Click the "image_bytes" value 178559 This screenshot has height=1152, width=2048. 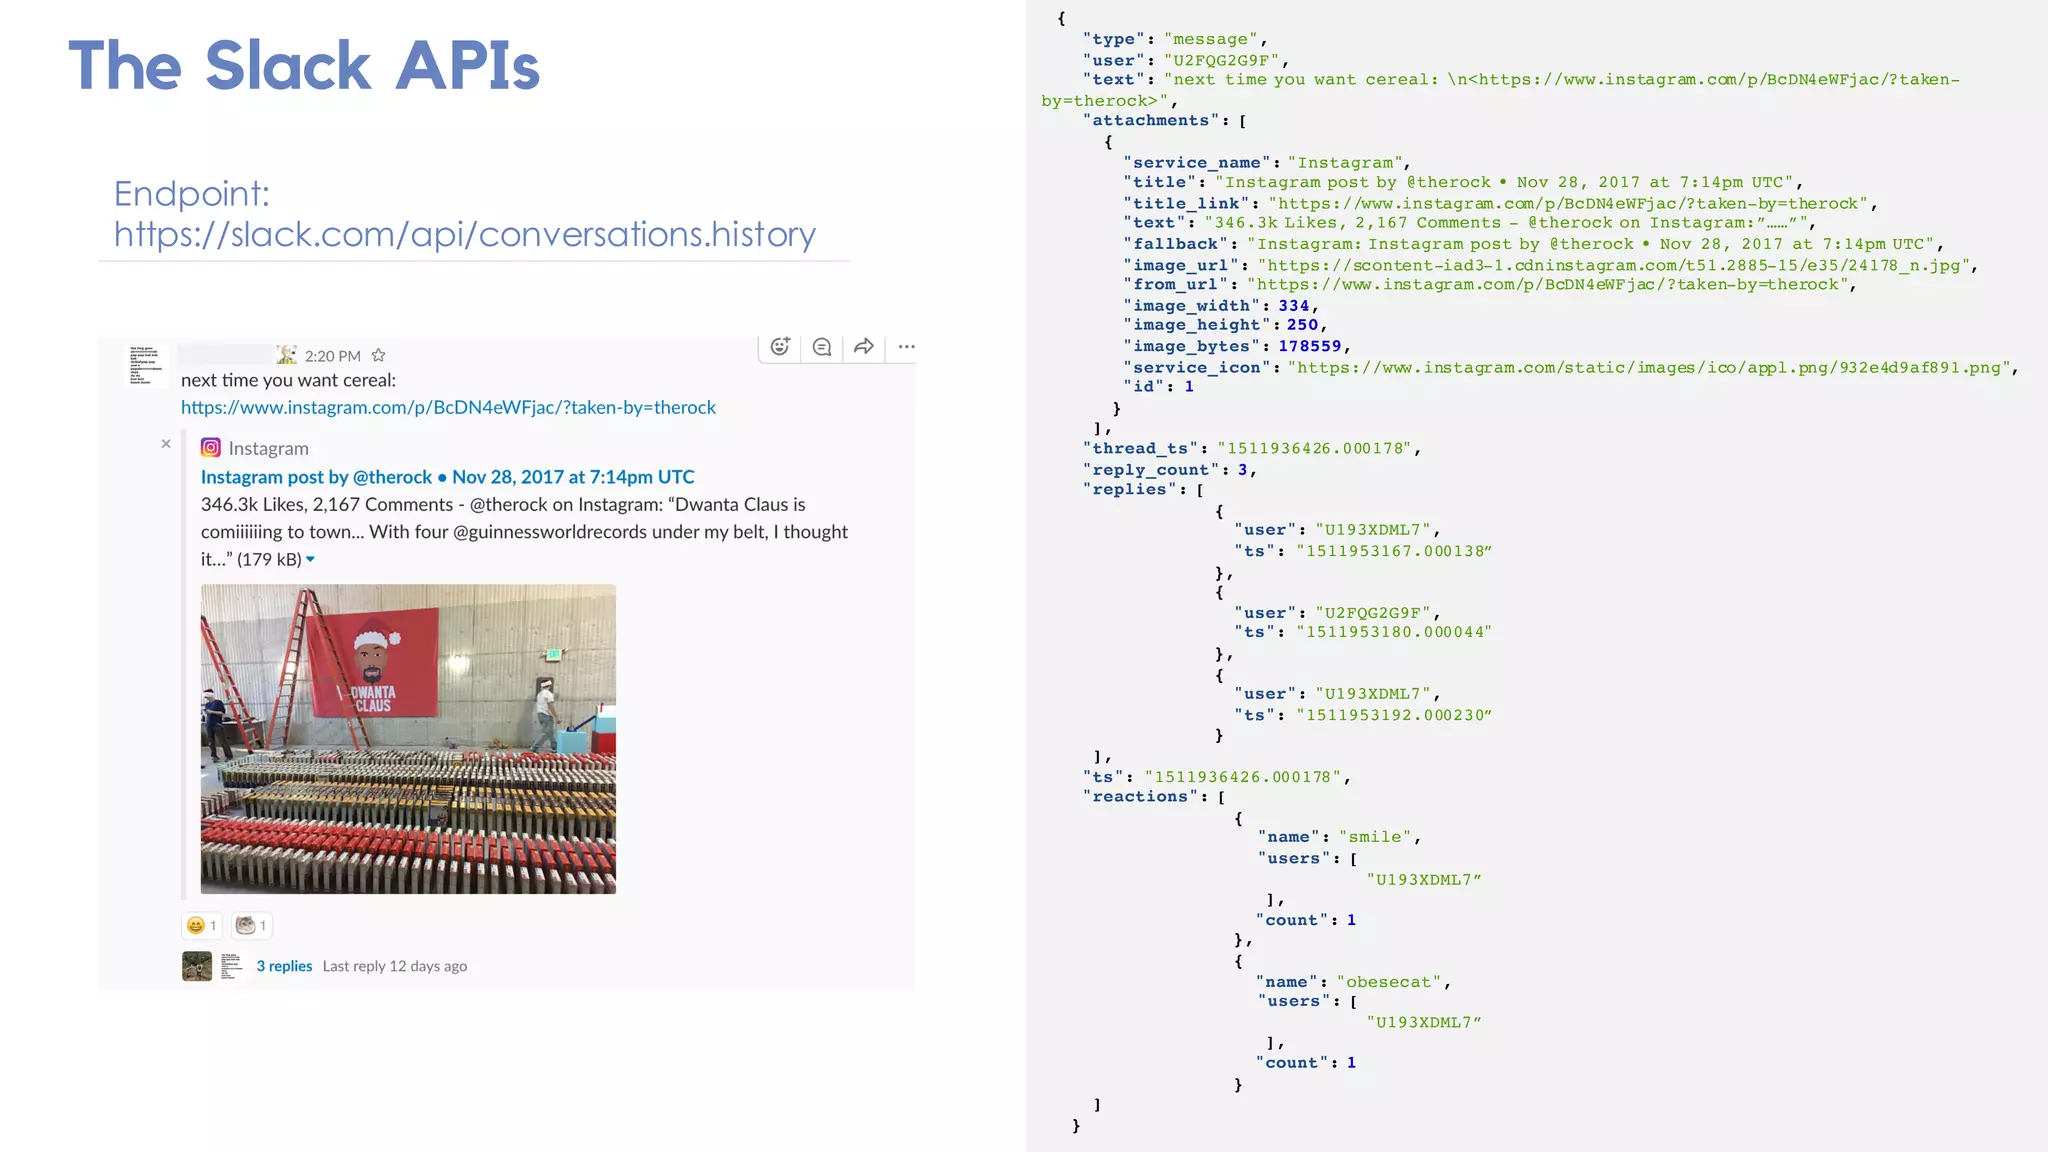(x=1309, y=346)
